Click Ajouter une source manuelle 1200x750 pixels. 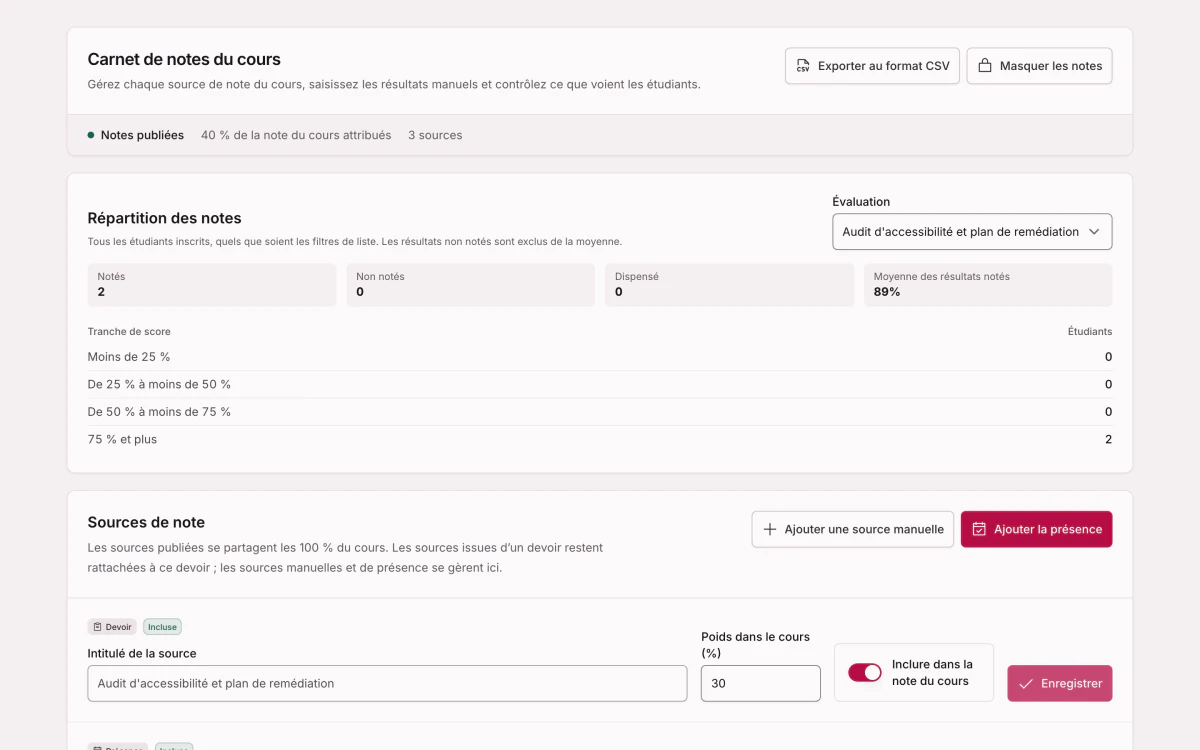pyautogui.click(x=853, y=529)
